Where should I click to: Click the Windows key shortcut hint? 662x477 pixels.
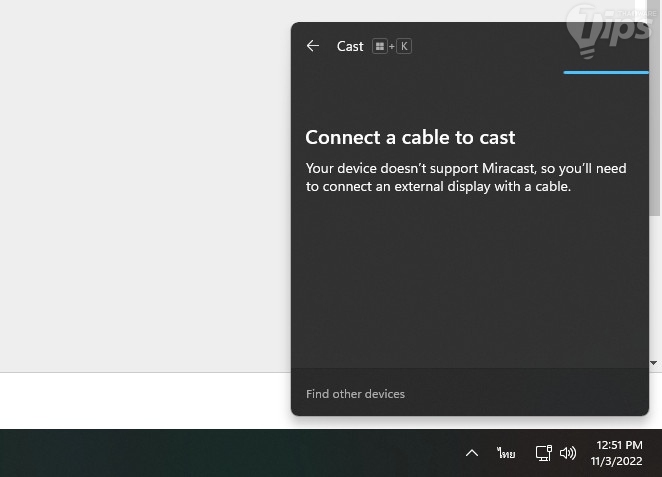point(380,46)
